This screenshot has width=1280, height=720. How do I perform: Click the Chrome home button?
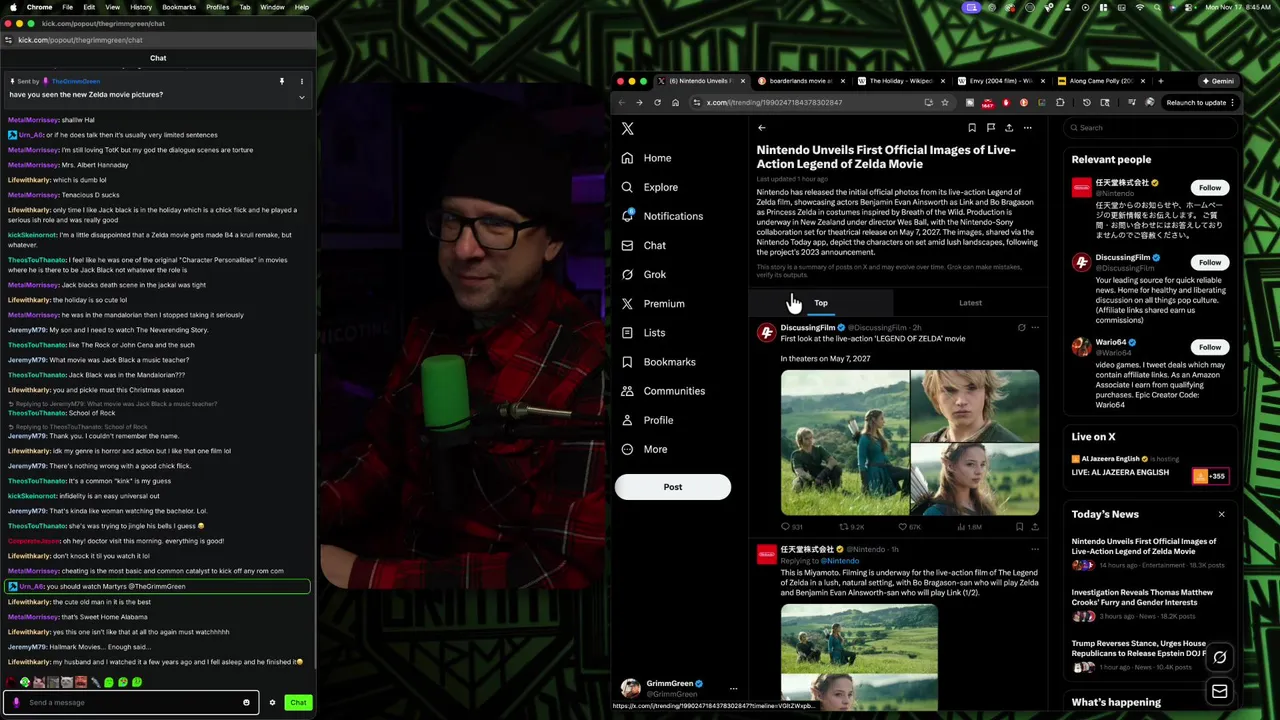click(x=675, y=102)
